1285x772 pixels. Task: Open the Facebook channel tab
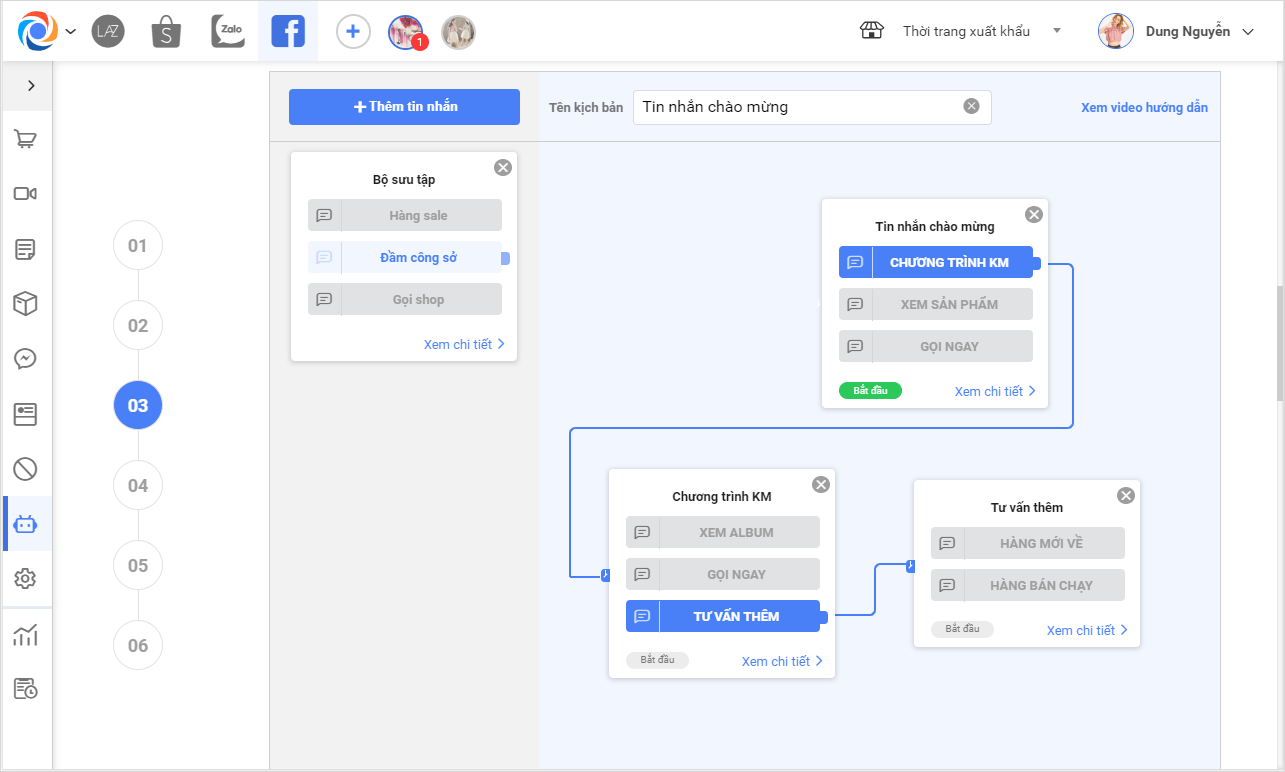pos(288,32)
